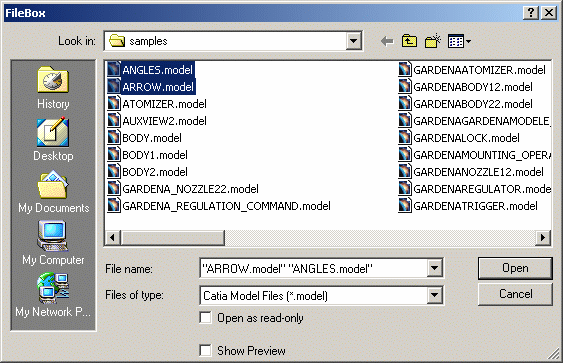Go to the Desktop place icon
The width and height of the screenshot is (563, 363).
click(53, 132)
